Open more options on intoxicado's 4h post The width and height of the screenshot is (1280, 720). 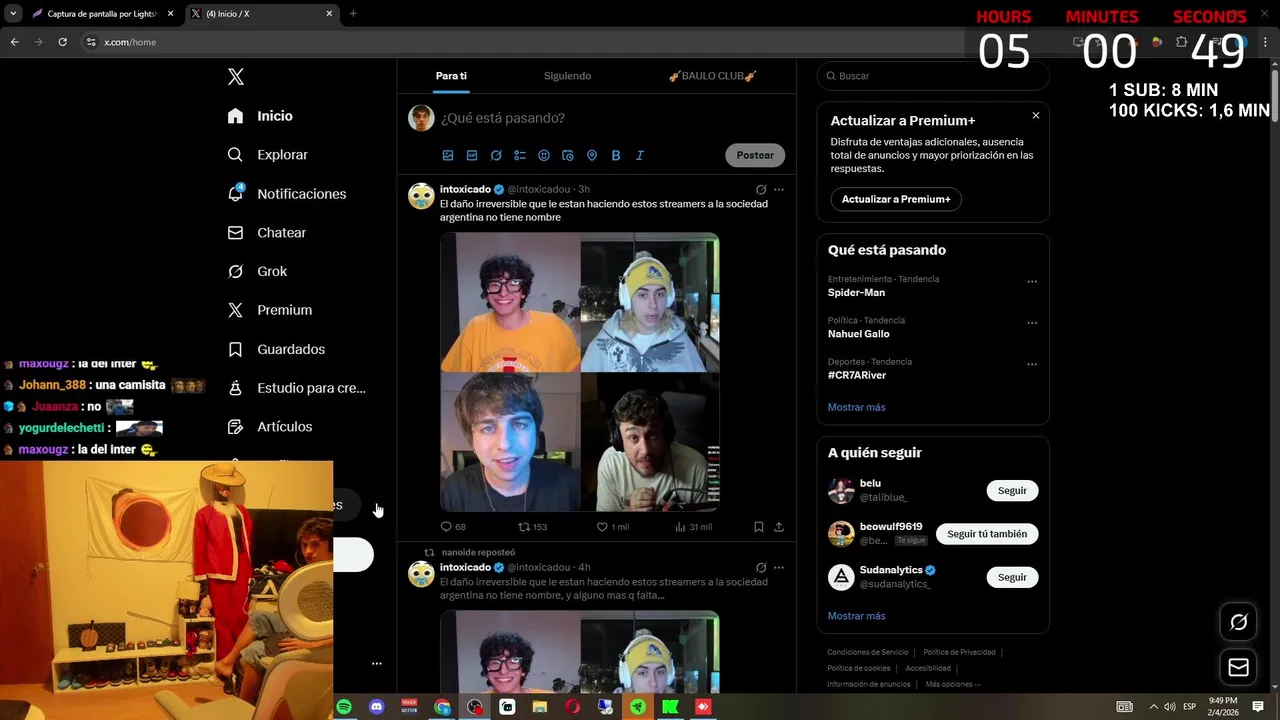pyautogui.click(x=779, y=567)
